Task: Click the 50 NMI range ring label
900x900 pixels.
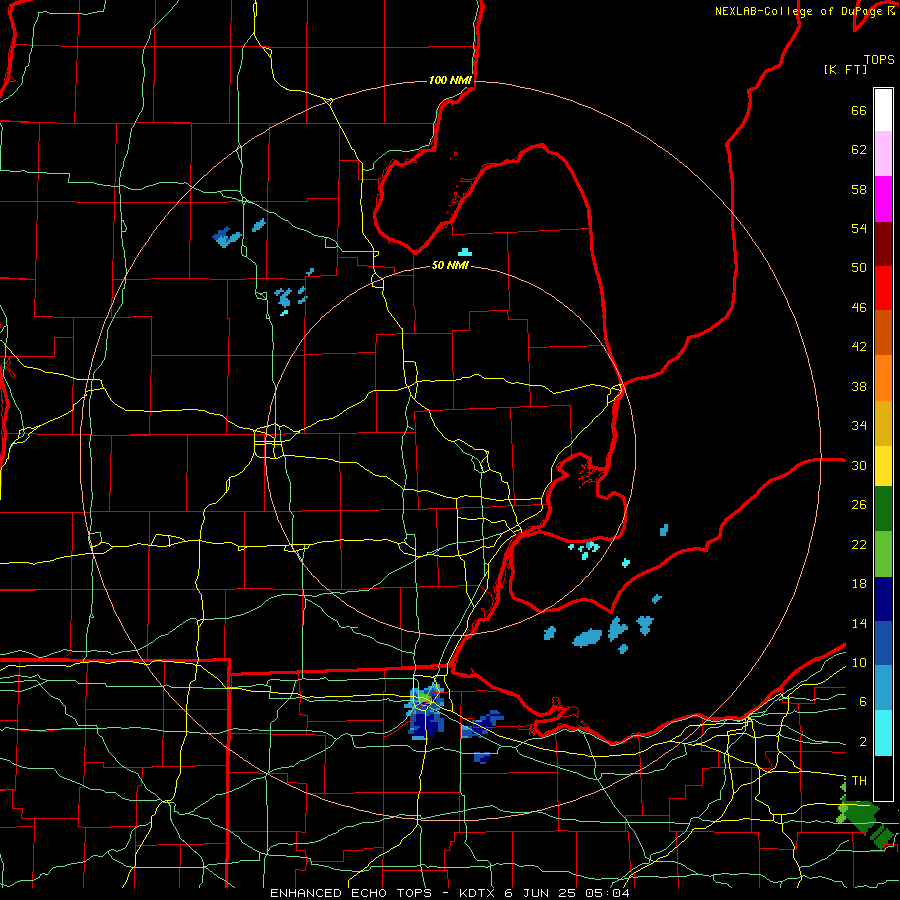Action: [x=450, y=265]
